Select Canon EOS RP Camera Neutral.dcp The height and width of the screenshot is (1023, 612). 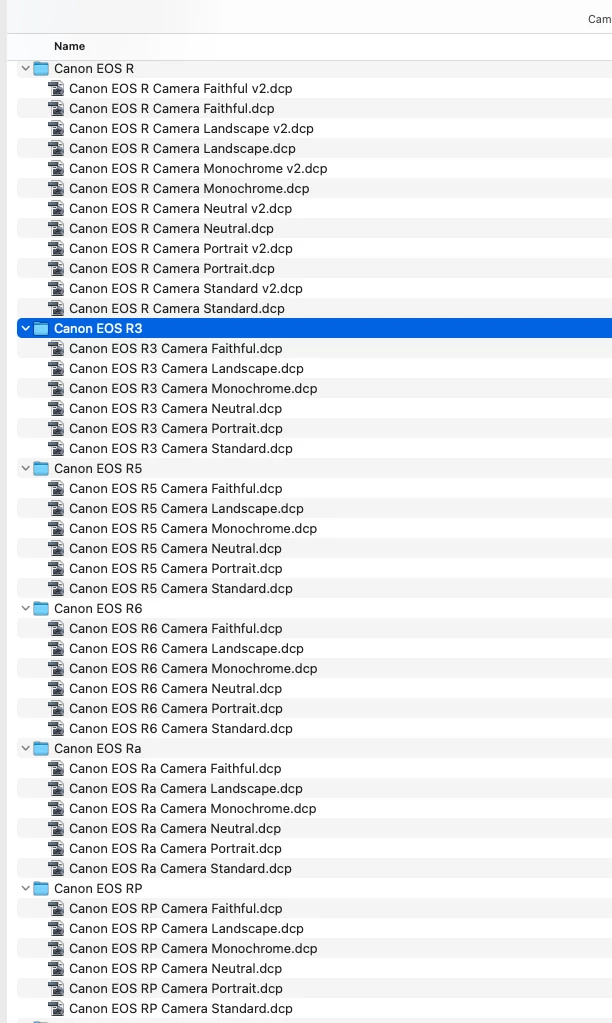(x=176, y=968)
